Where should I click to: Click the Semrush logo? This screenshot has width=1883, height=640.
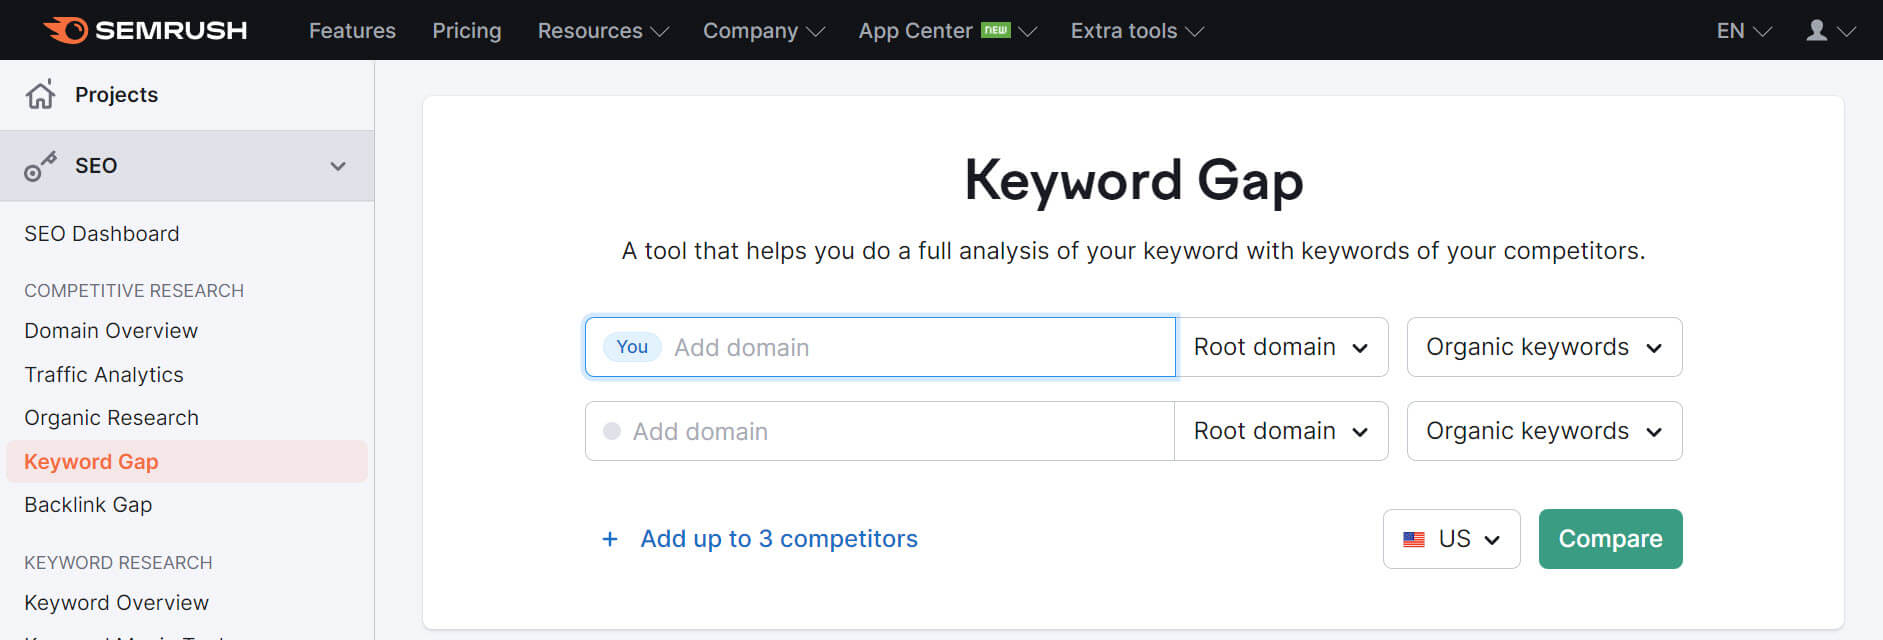click(x=146, y=30)
